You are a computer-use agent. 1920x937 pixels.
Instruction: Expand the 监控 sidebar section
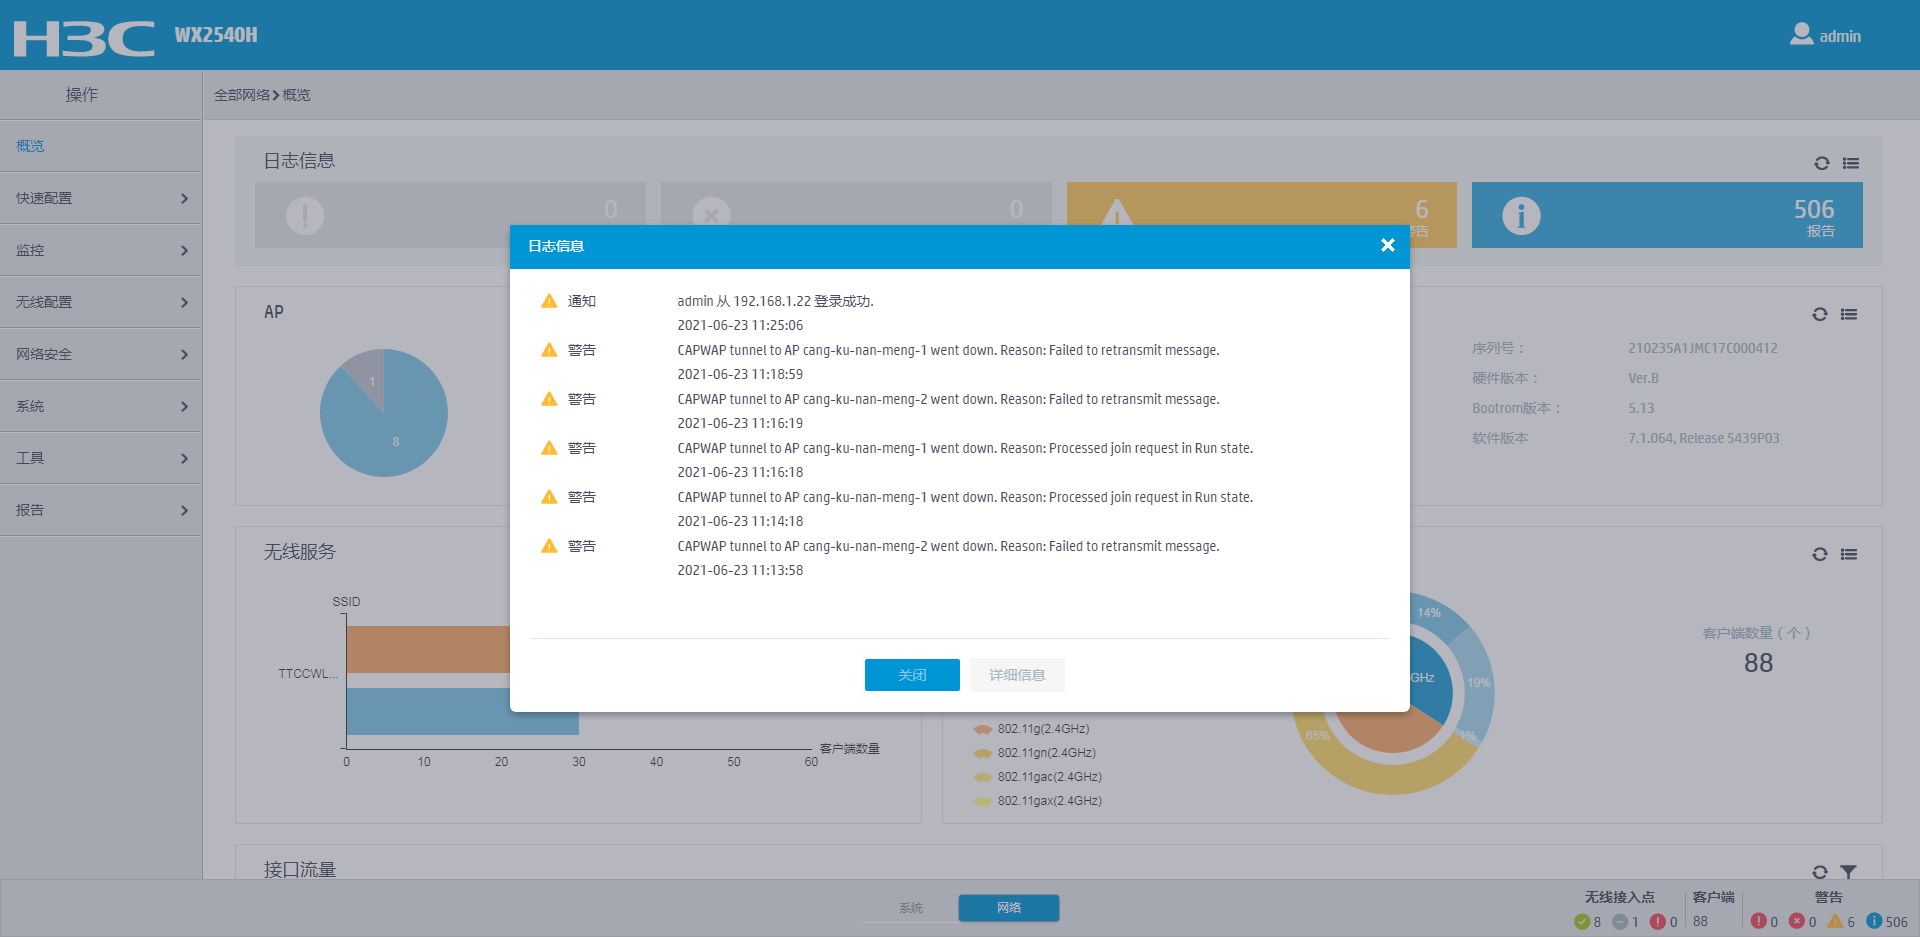click(100, 250)
